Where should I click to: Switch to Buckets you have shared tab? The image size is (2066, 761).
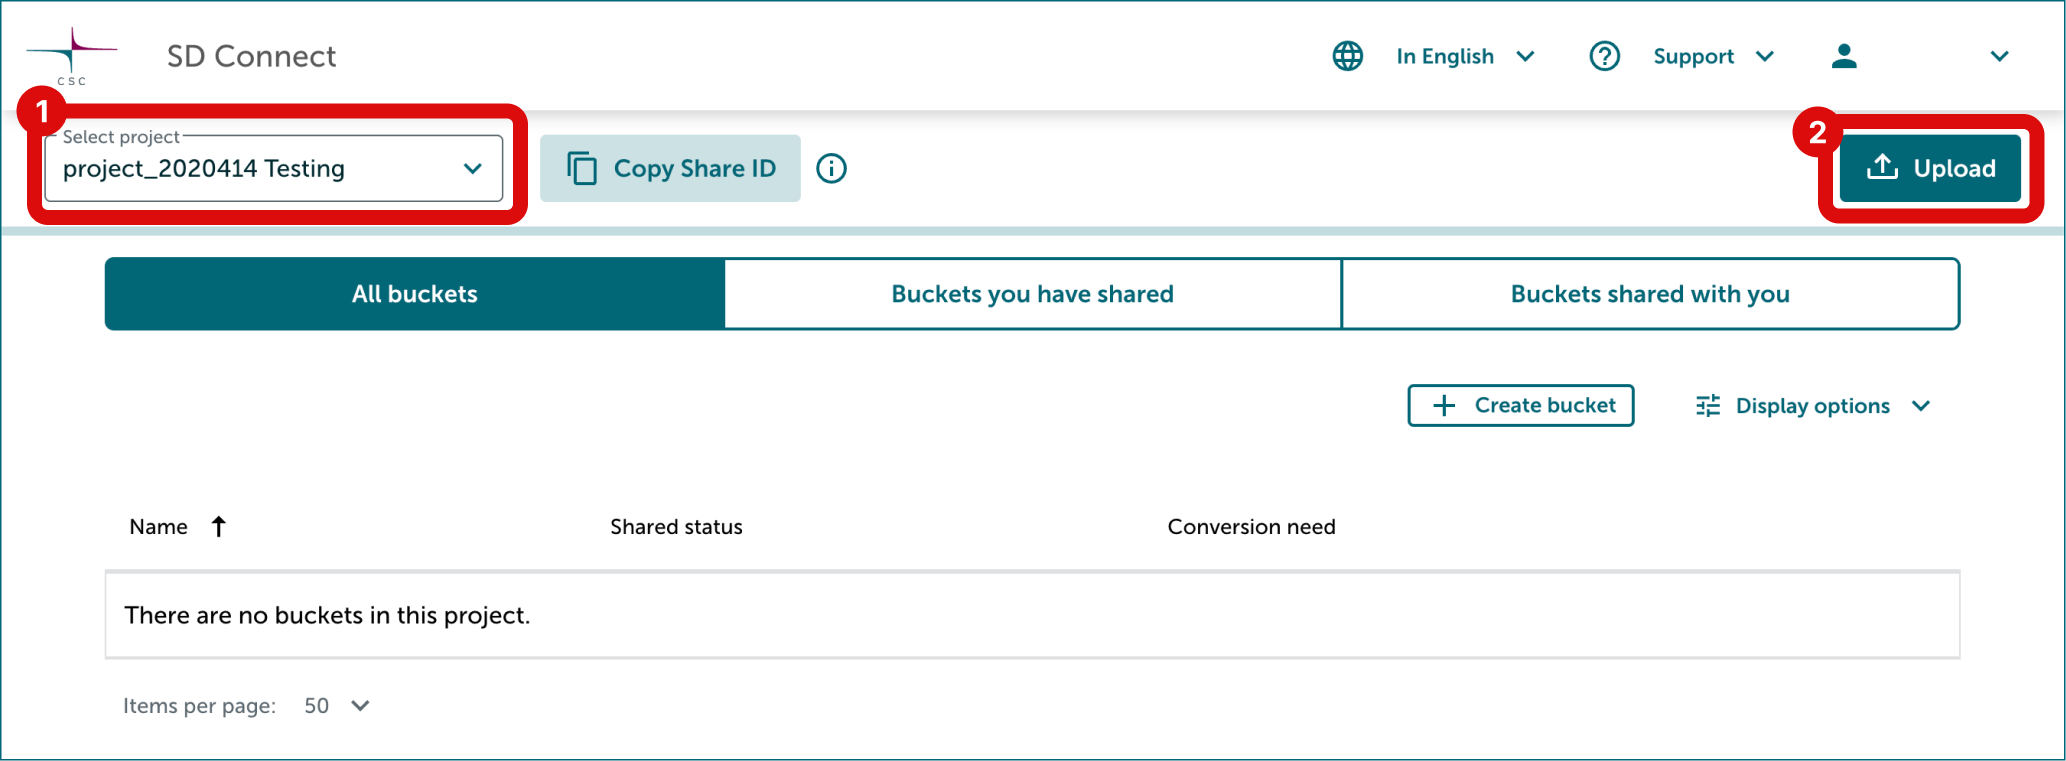point(1032,294)
